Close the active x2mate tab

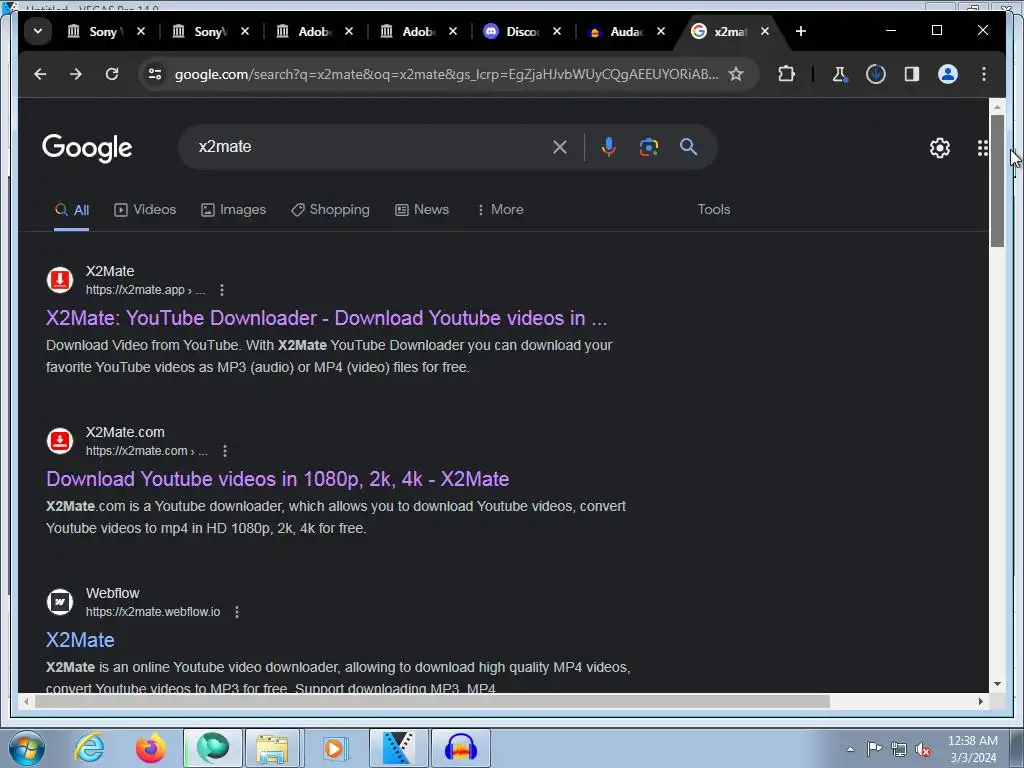click(x=765, y=31)
